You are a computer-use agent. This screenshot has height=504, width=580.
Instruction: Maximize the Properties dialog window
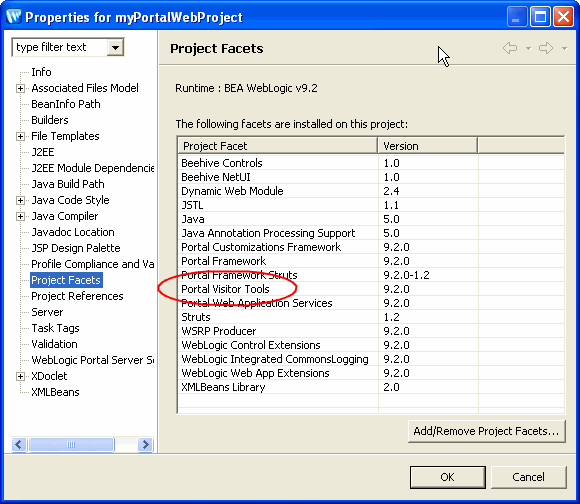540,17
